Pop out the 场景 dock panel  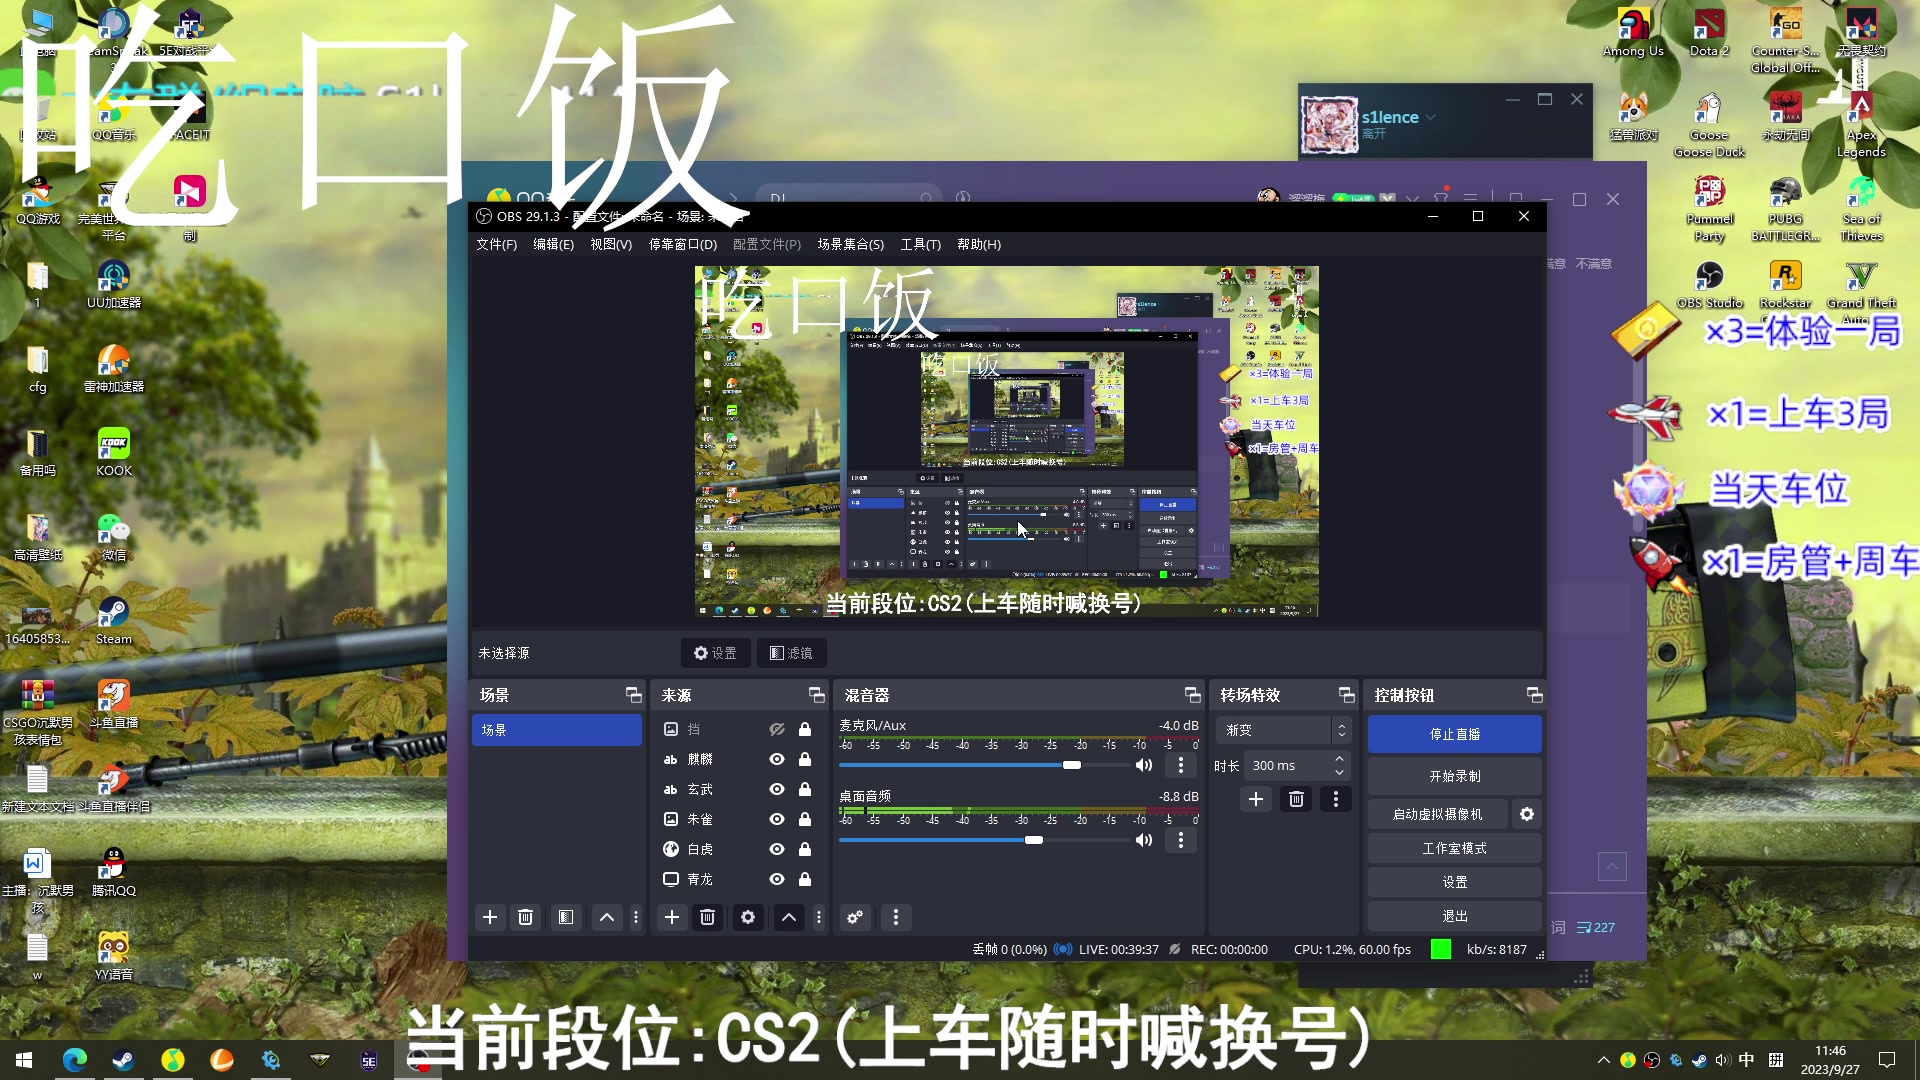point(633,695)
